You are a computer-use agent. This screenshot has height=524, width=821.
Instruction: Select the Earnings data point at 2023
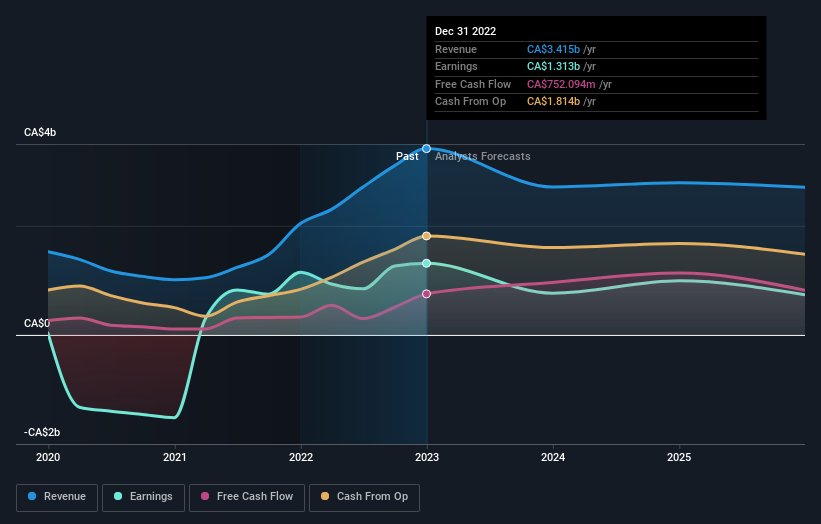click(x=427, y=263)
